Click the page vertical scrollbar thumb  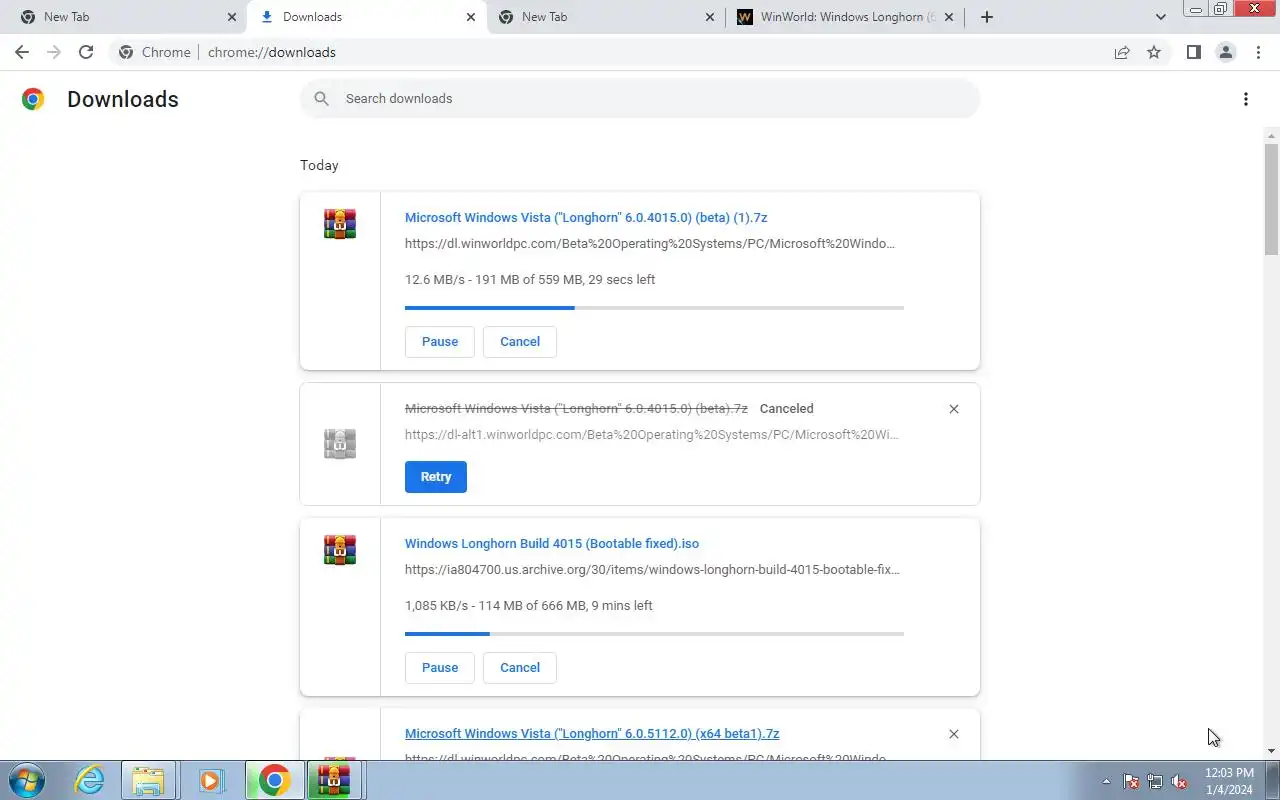point(1271,199)
